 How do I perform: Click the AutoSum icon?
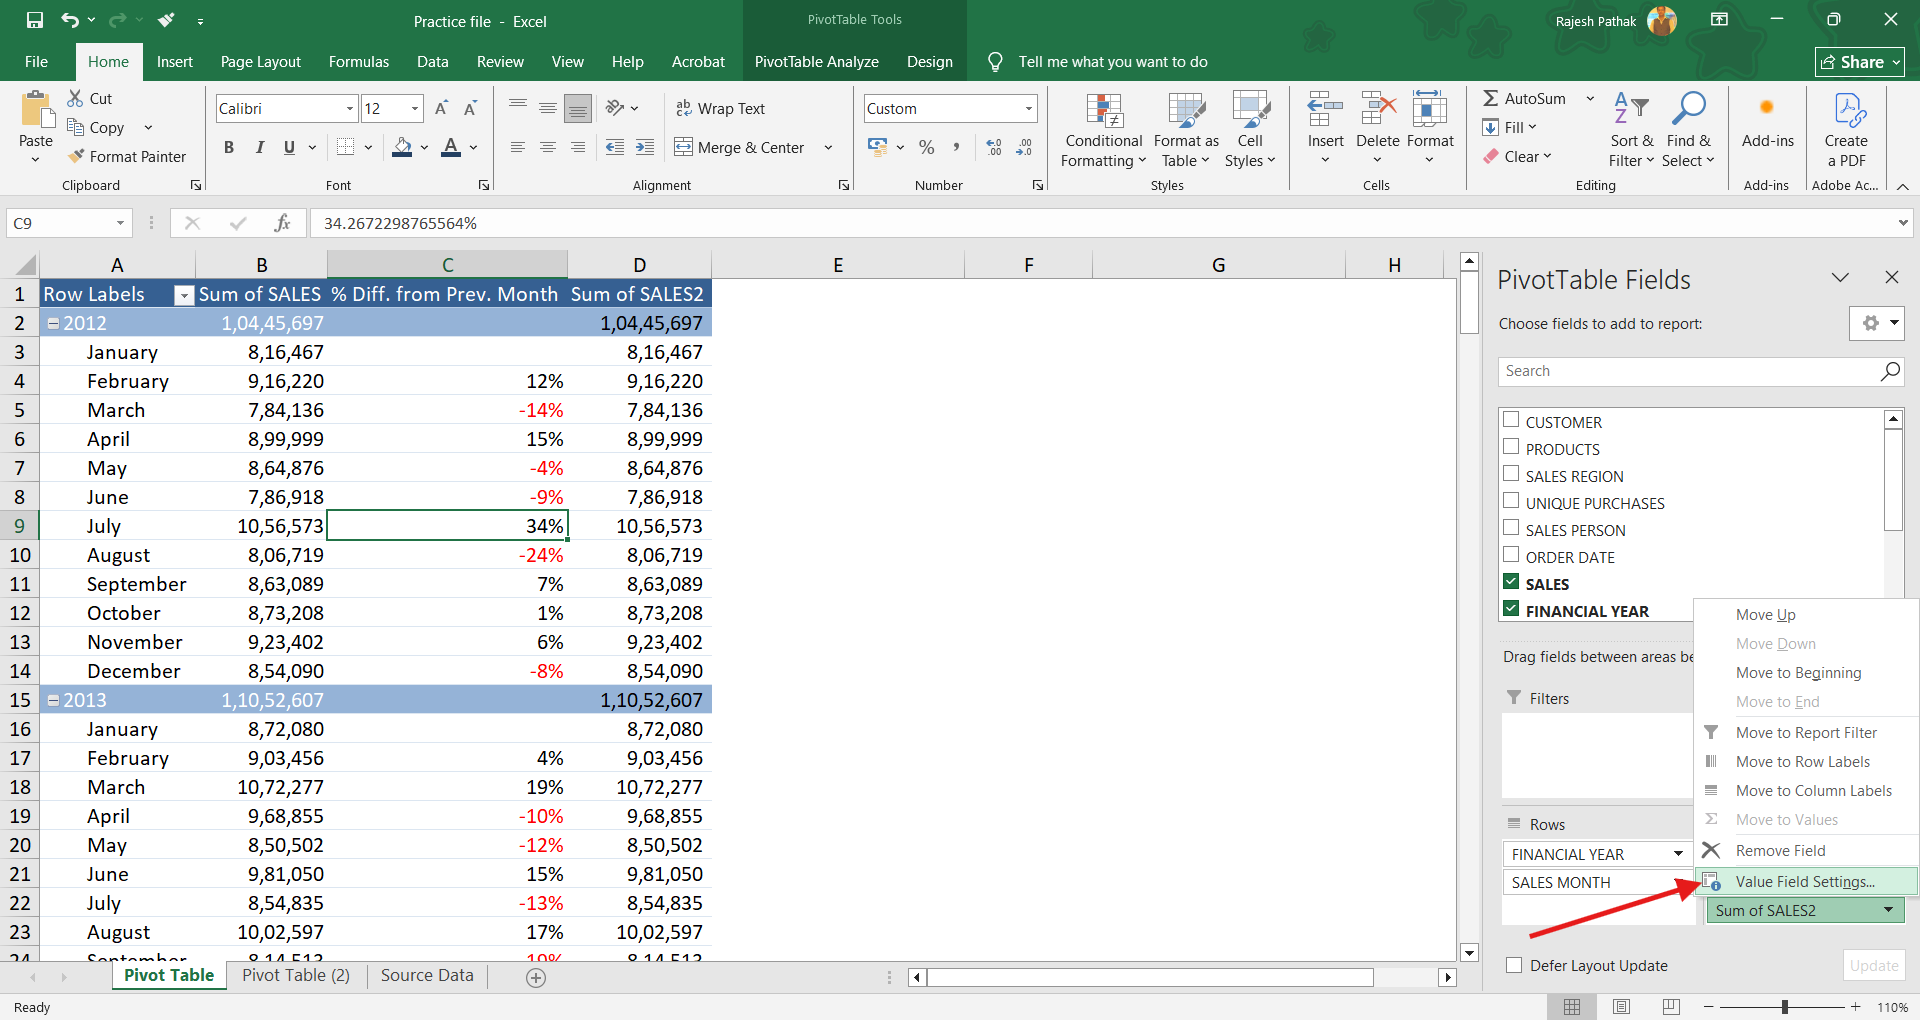1491,98
